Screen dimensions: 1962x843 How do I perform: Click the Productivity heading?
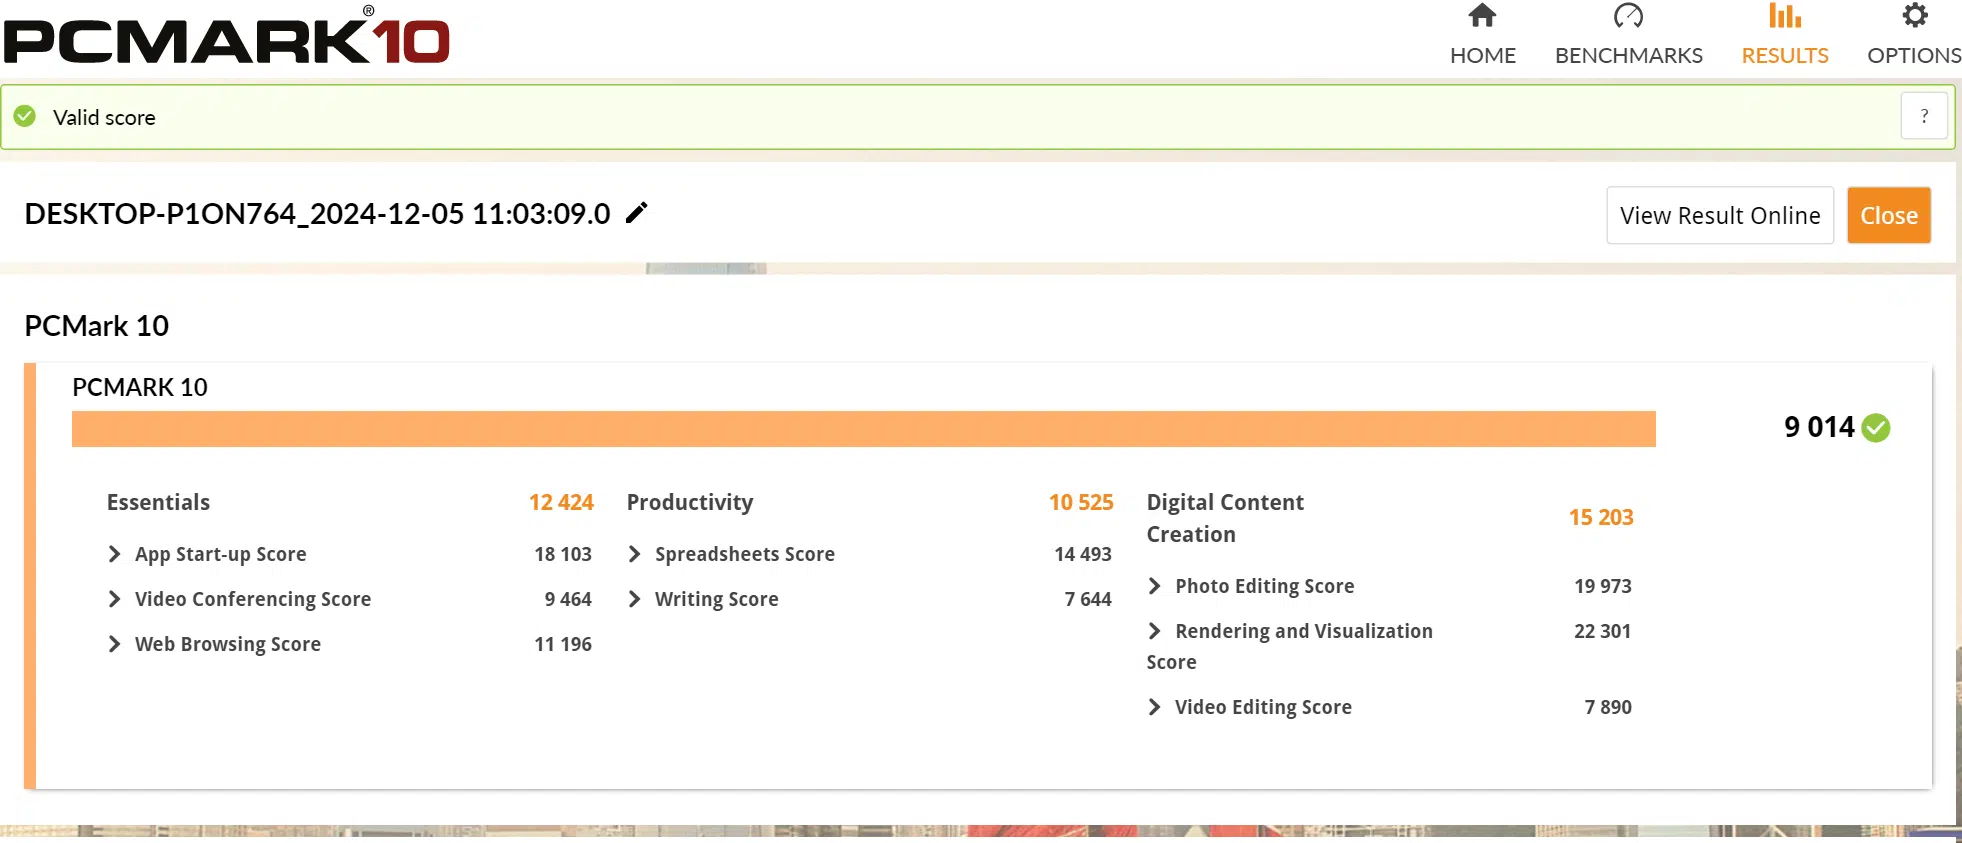[x=690, y=502]
